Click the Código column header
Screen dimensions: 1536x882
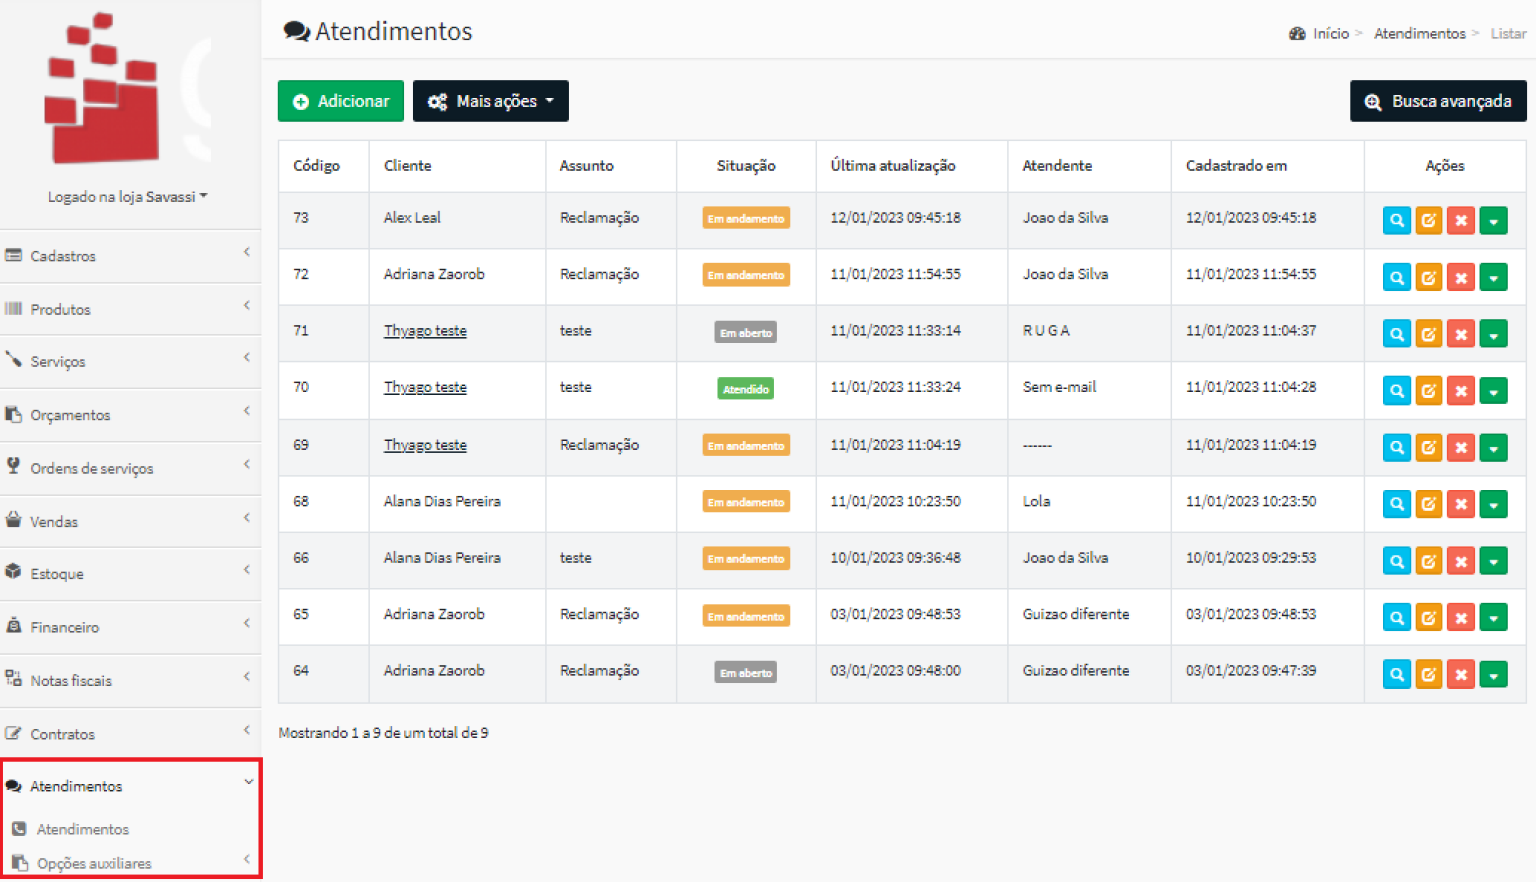(x=316, y=166)
